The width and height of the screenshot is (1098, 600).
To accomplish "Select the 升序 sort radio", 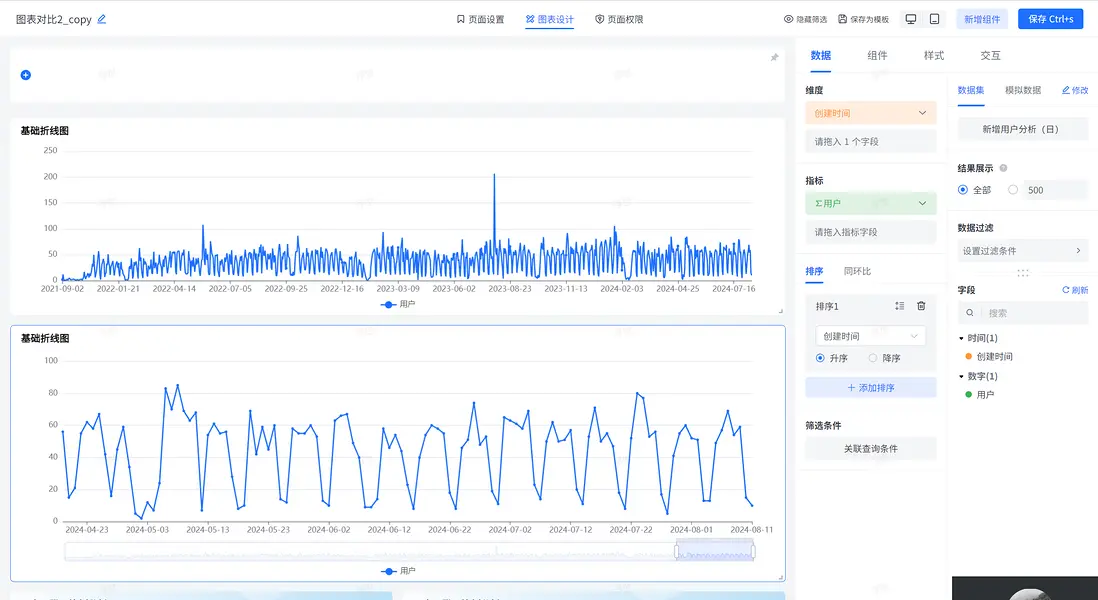I will tap(821, 358).
